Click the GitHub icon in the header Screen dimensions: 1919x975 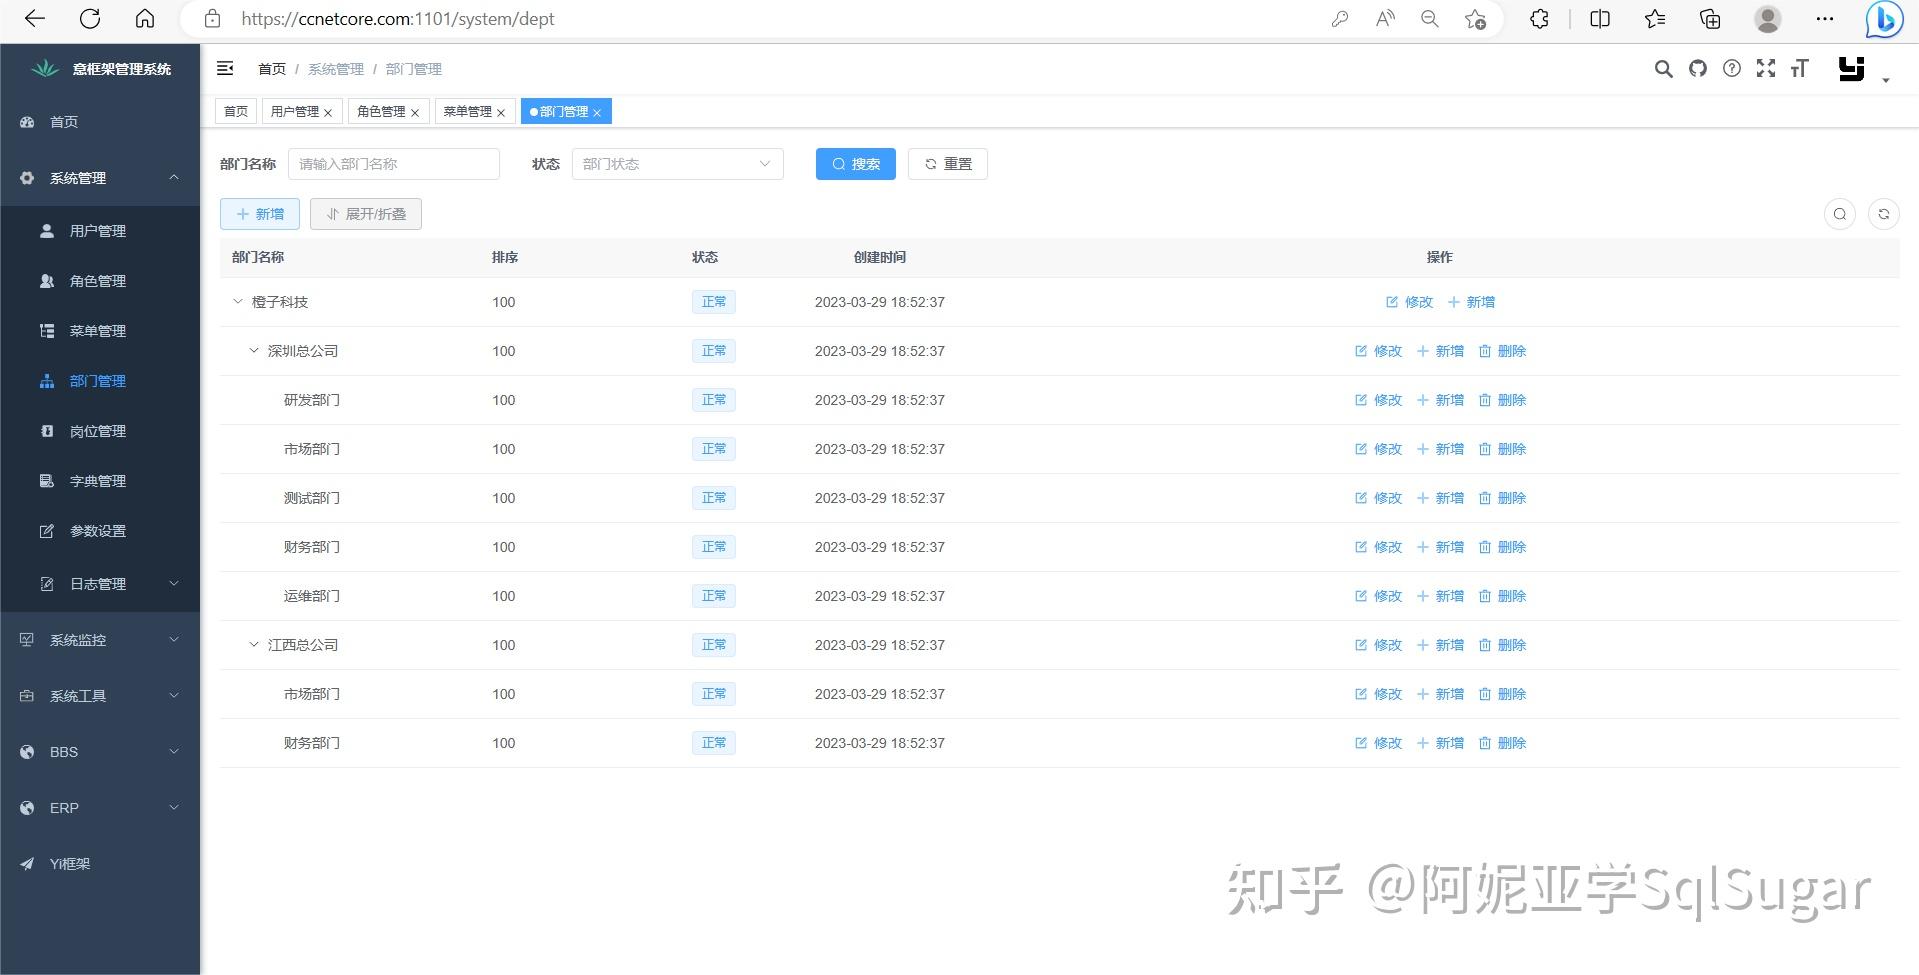click(1697, 68)
